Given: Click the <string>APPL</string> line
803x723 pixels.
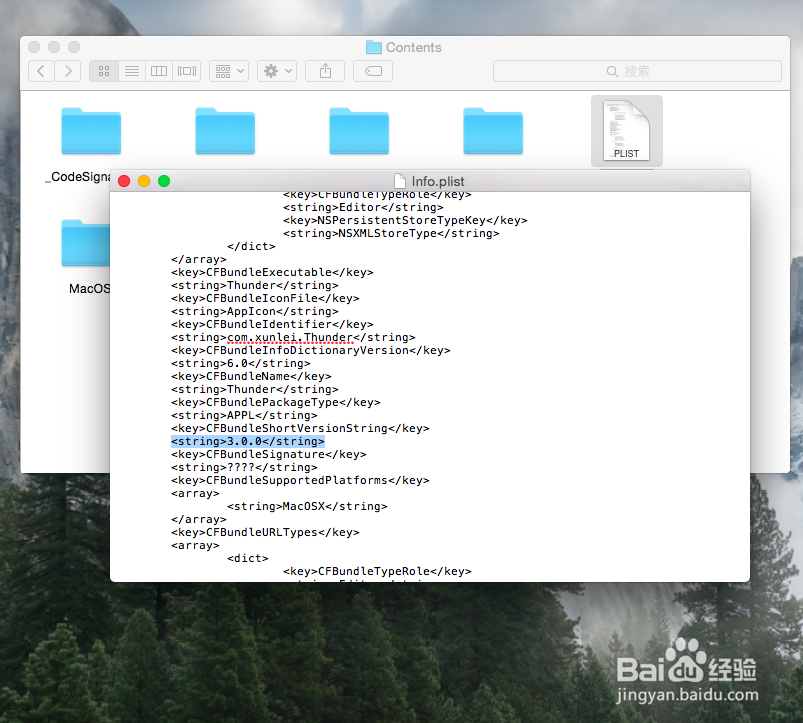Looking at the screenshot, I should tap(244, 415).
